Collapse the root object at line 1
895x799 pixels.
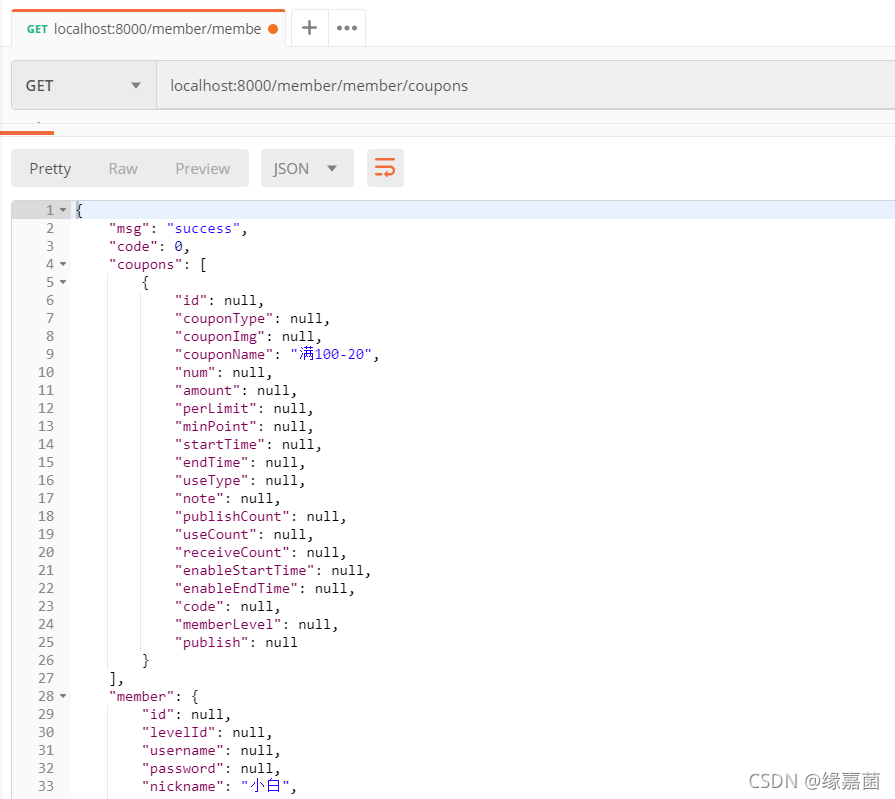63,210
